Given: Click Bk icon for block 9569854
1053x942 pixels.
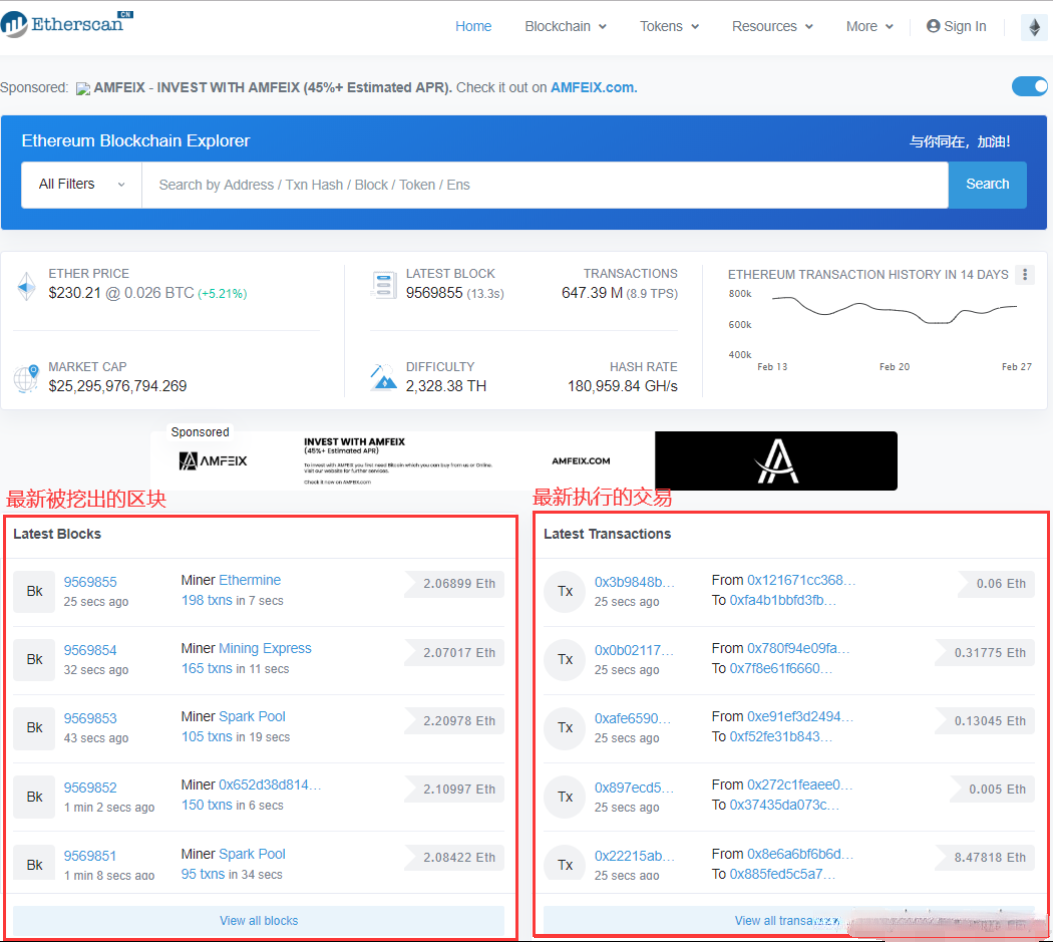Looking at the screenshot, I should (34, 660).
